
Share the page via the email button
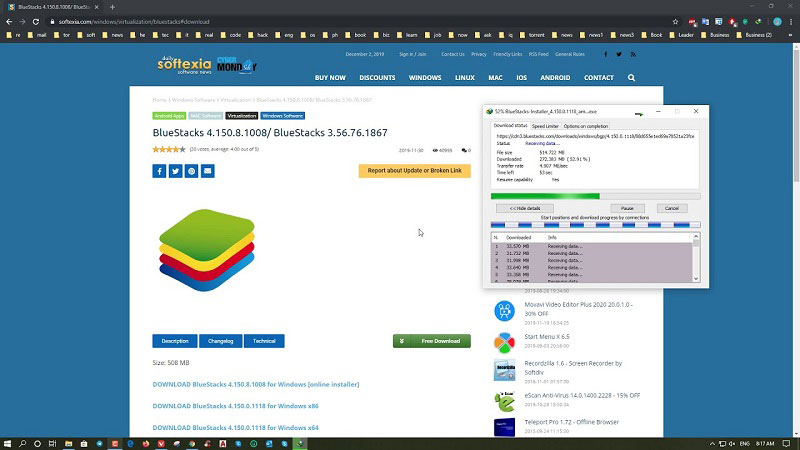click(208, 171)
